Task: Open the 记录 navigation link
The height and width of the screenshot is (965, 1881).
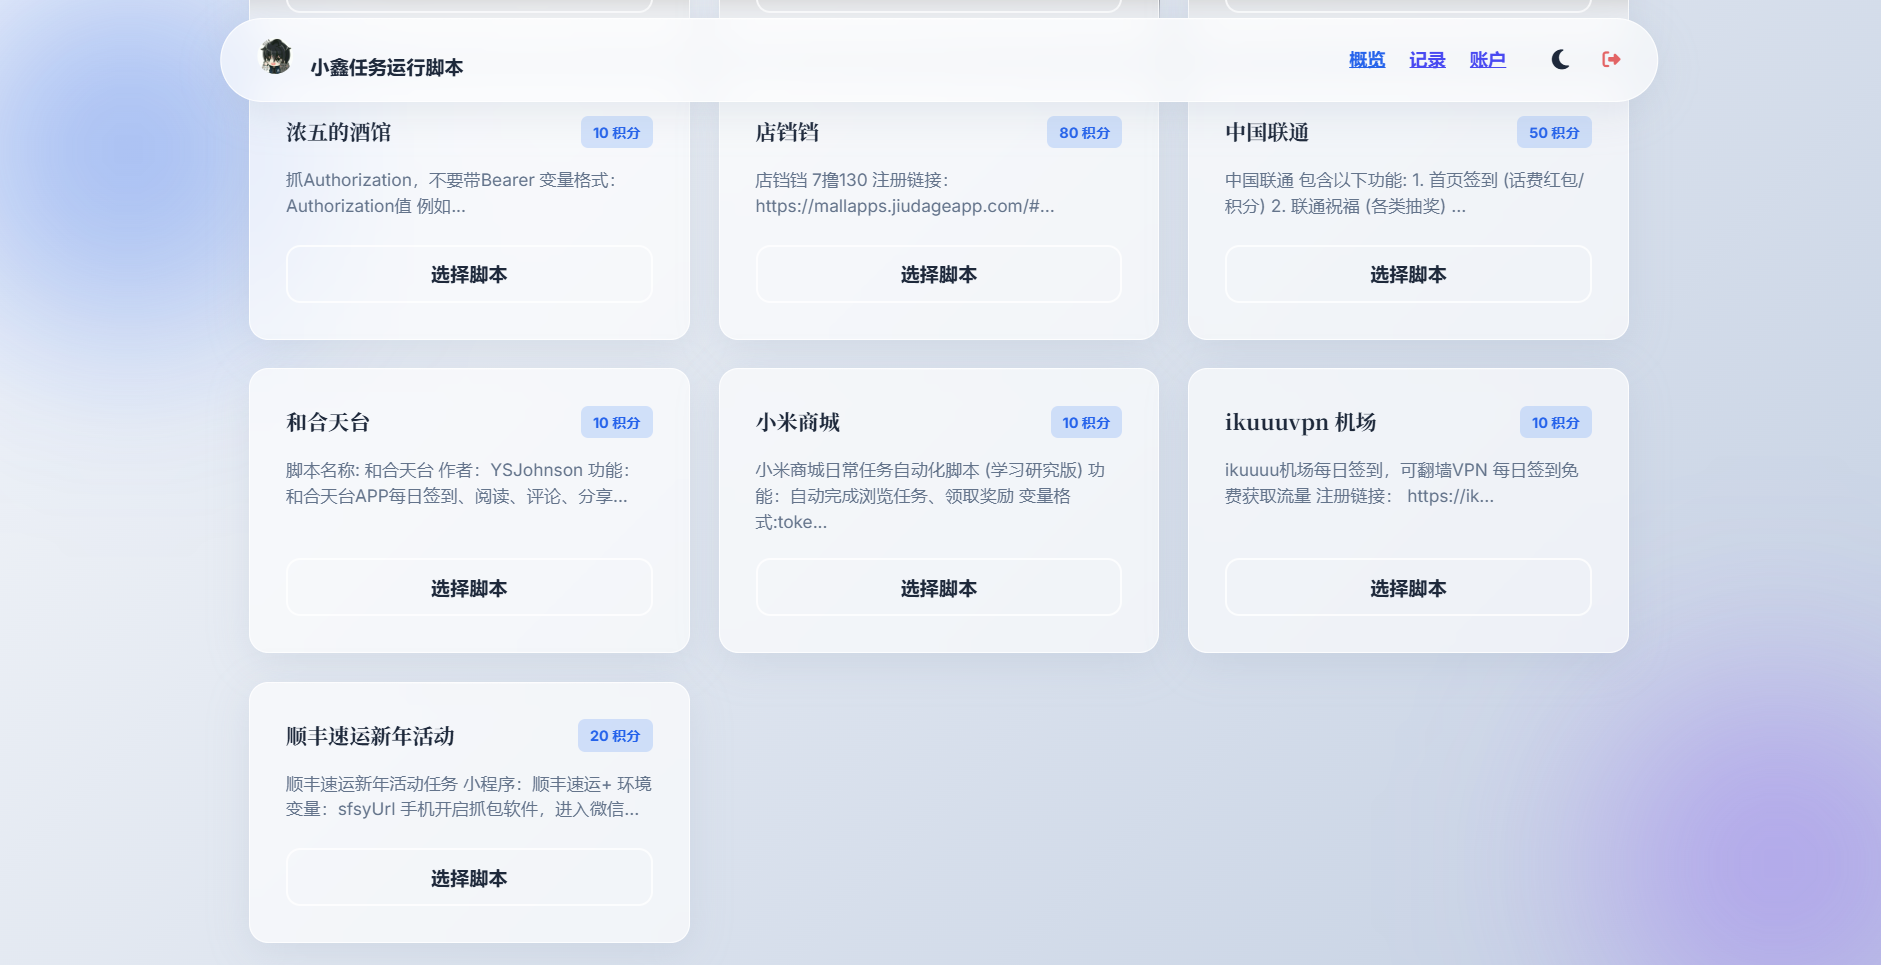Action: tap(1426, 59)
